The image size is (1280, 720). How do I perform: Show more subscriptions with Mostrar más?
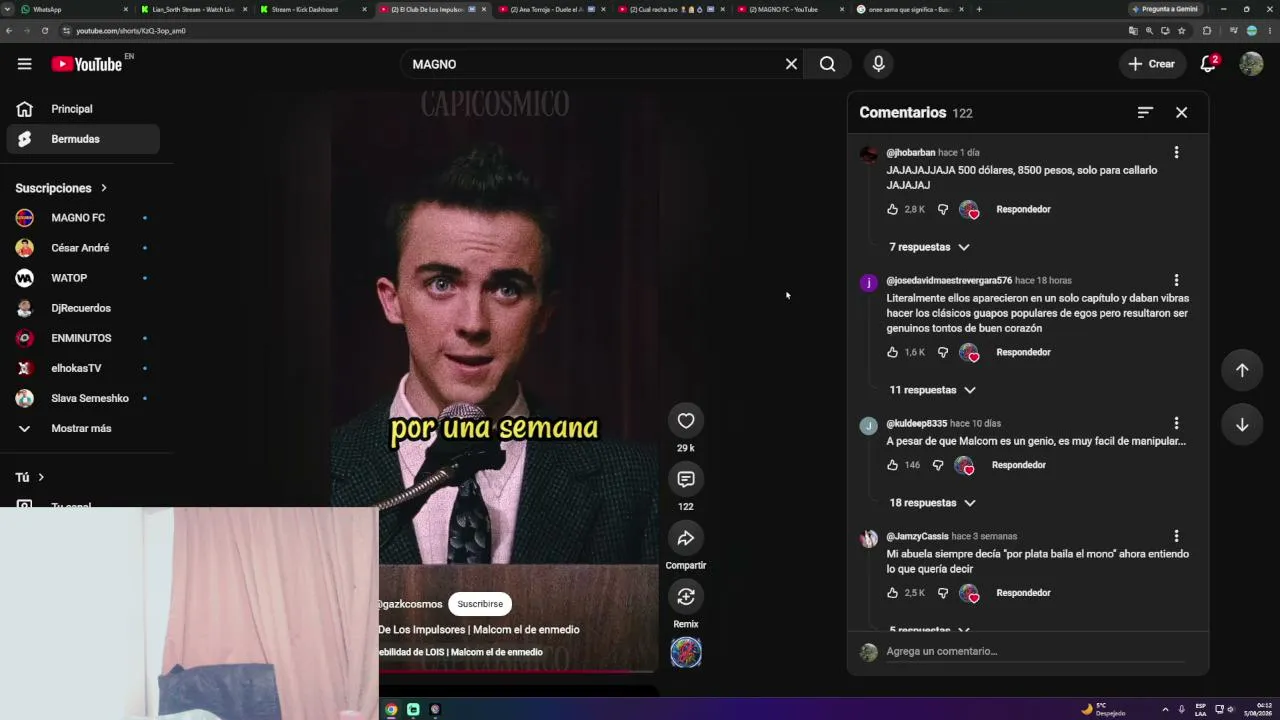[x=80, y=428]
